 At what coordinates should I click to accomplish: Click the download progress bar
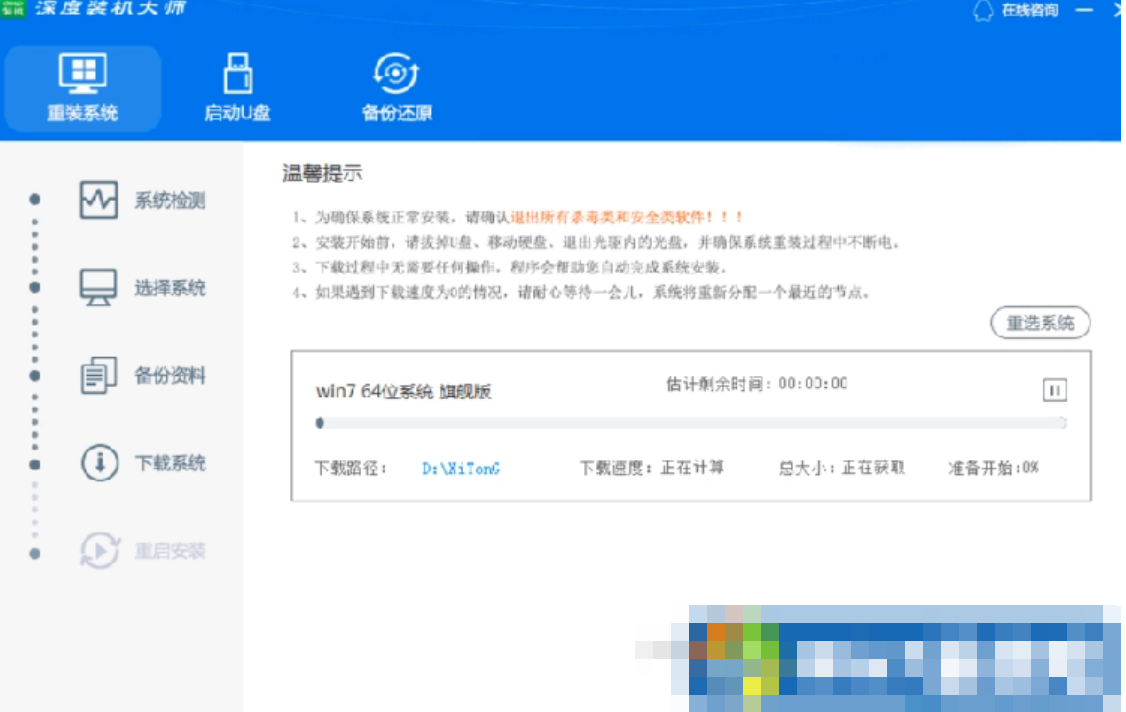click(691, 423)
